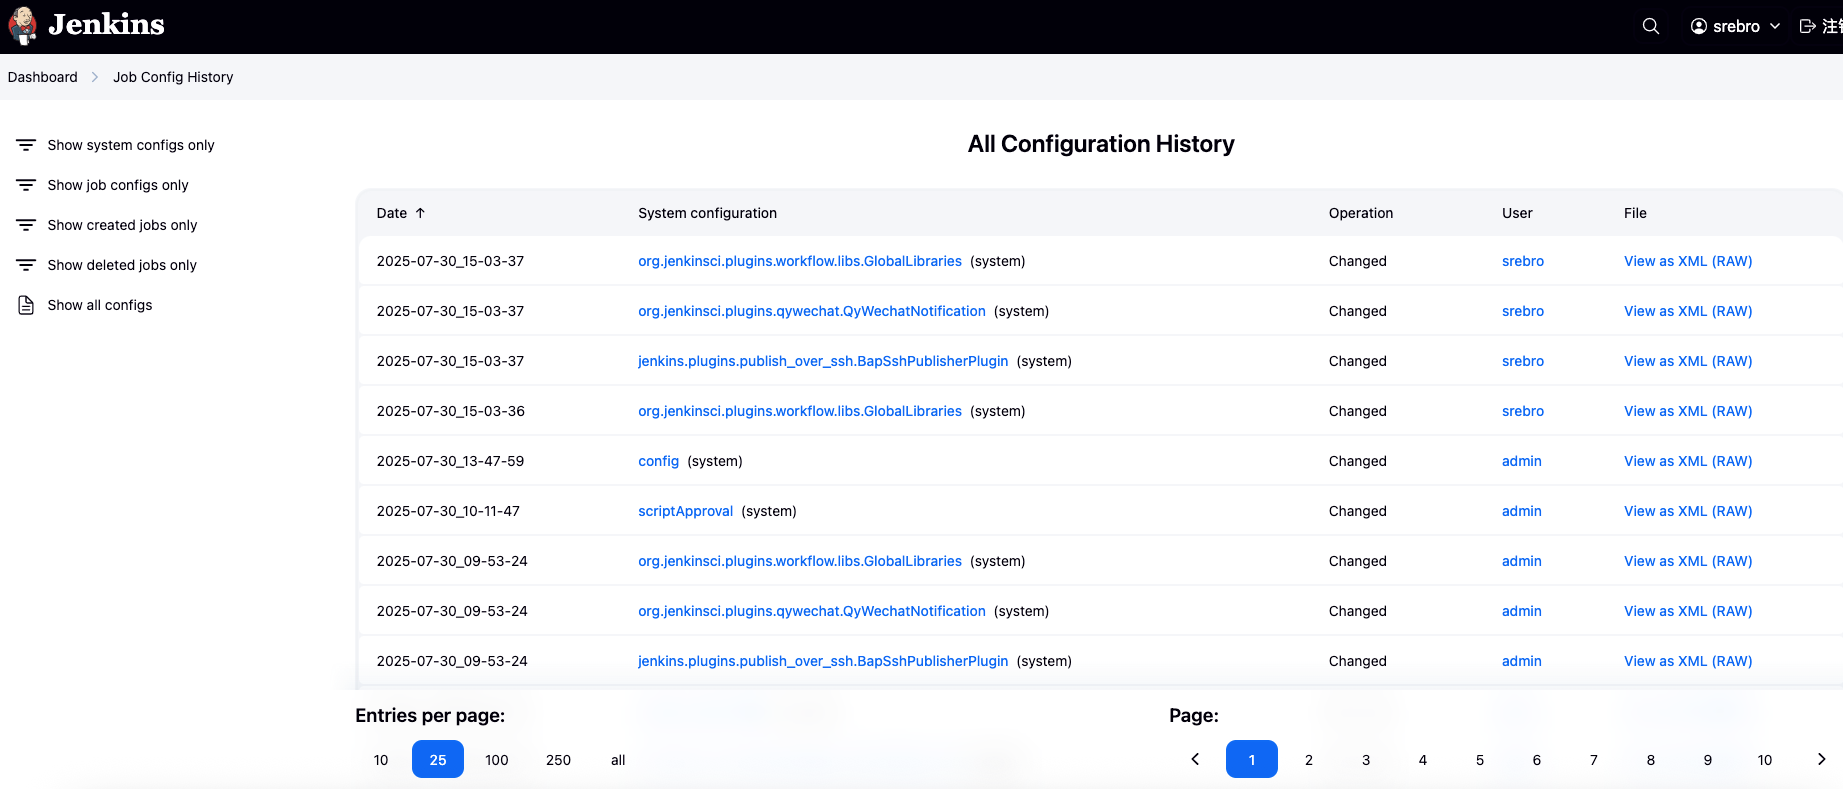Open the search magnifier icon
The height and width of the screenshot is (789, 1843).
pos(1651,26)
